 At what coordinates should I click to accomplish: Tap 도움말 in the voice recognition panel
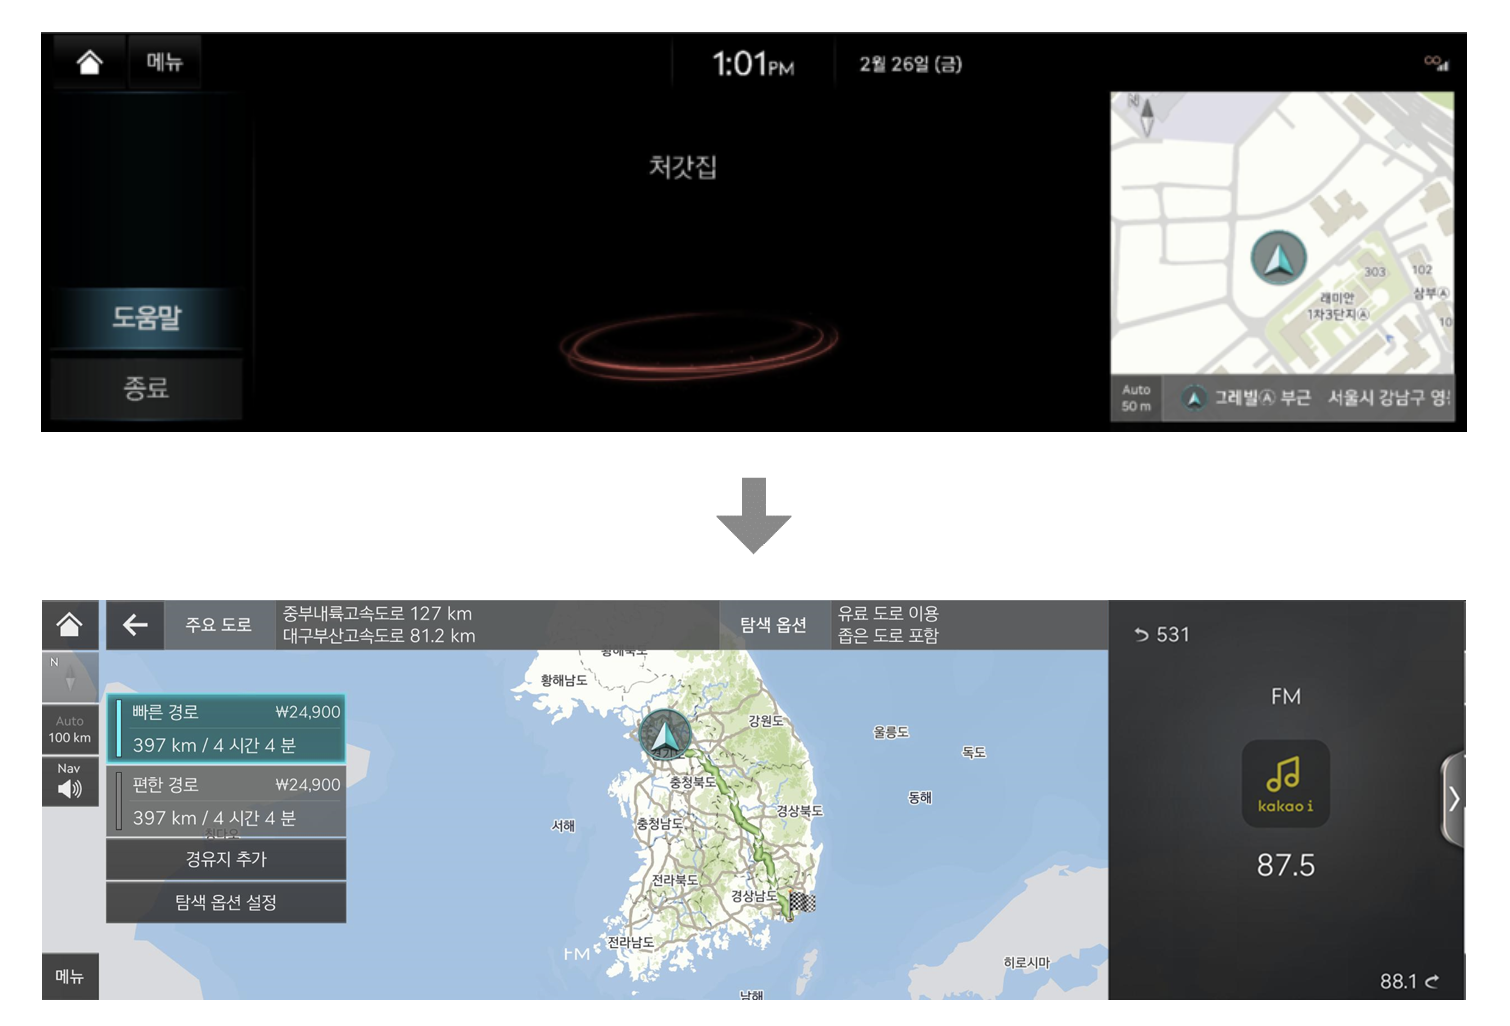click(146, 318)
